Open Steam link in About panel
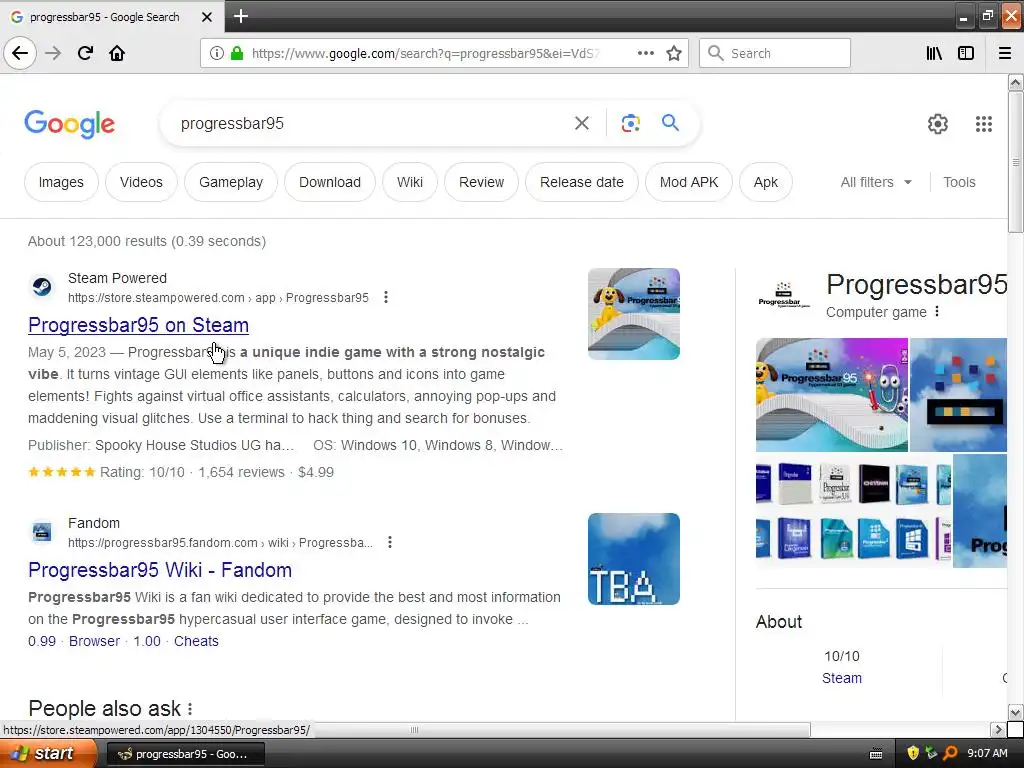 point(842,678)
